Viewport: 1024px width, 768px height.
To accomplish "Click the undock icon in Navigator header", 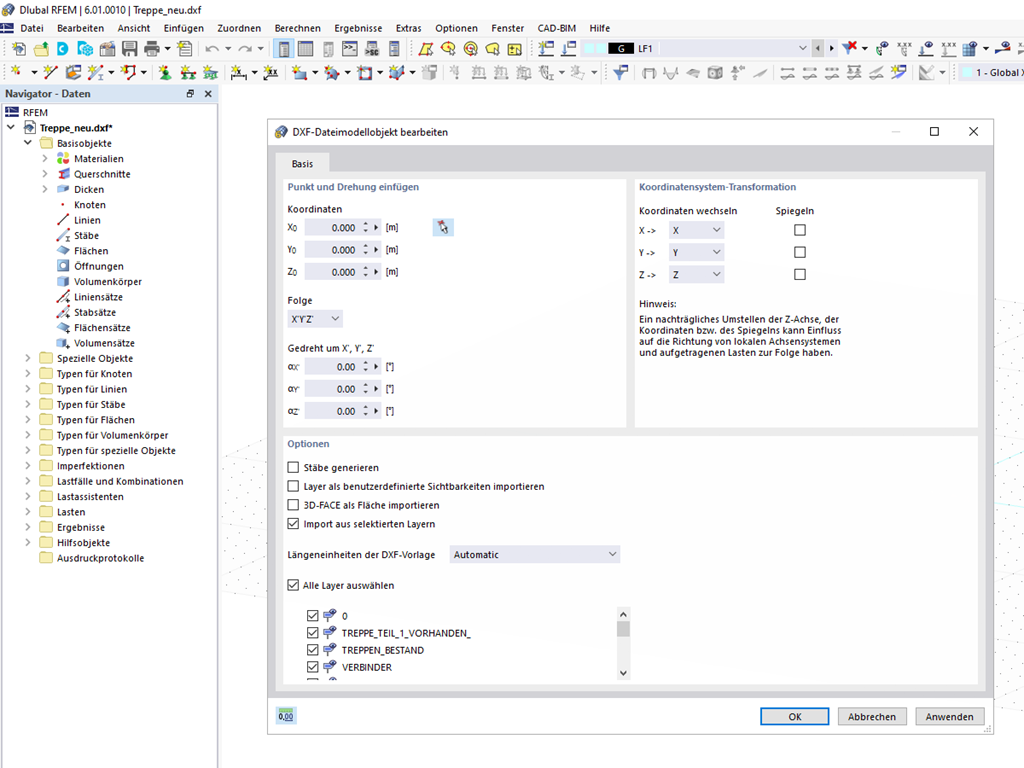I will [190, 94].
